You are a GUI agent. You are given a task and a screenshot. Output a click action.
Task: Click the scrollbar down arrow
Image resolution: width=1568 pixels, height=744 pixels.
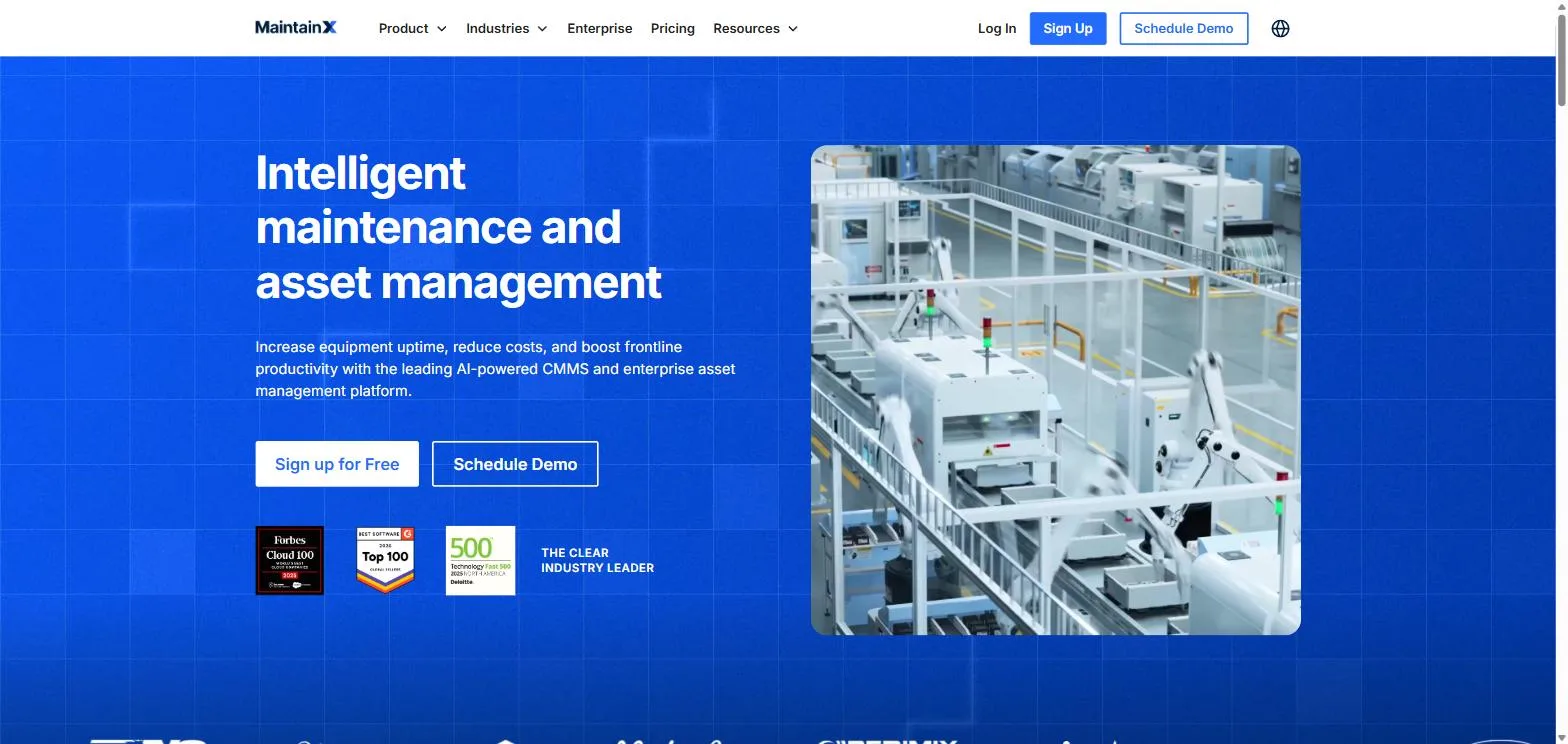pyautogui.click(x=1561, y=738)
